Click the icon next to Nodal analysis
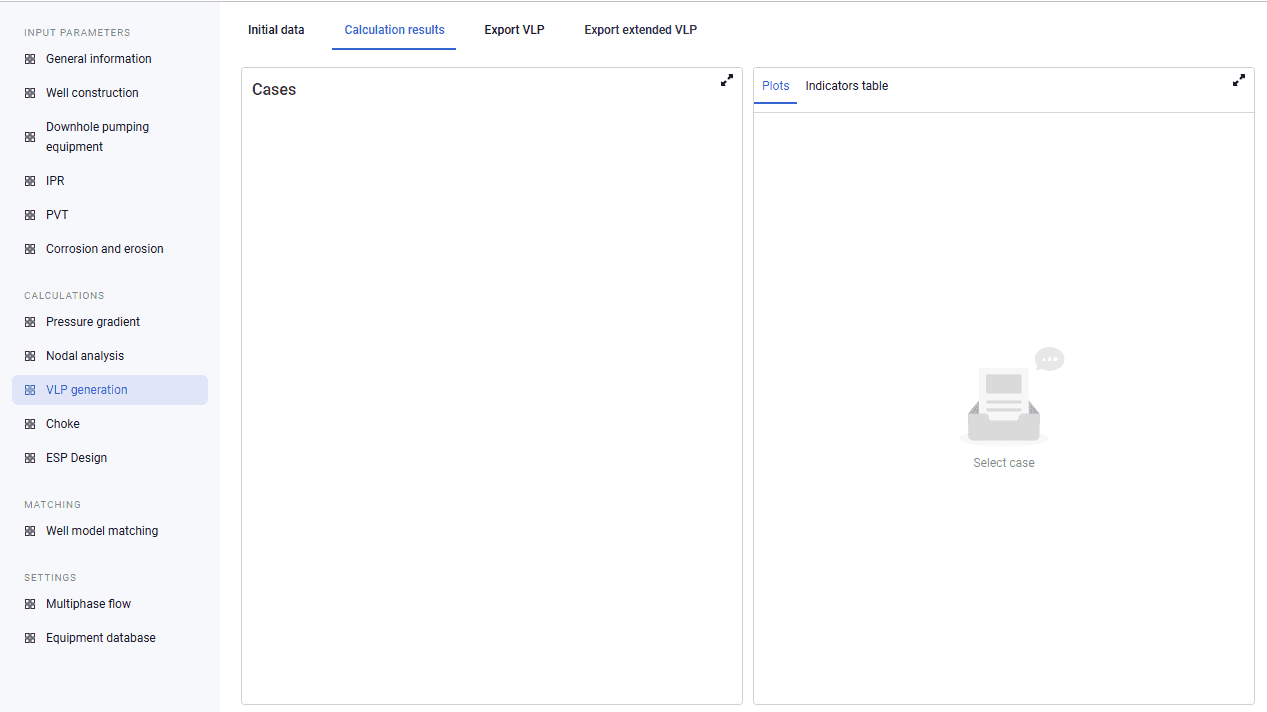 pos(30,356)
